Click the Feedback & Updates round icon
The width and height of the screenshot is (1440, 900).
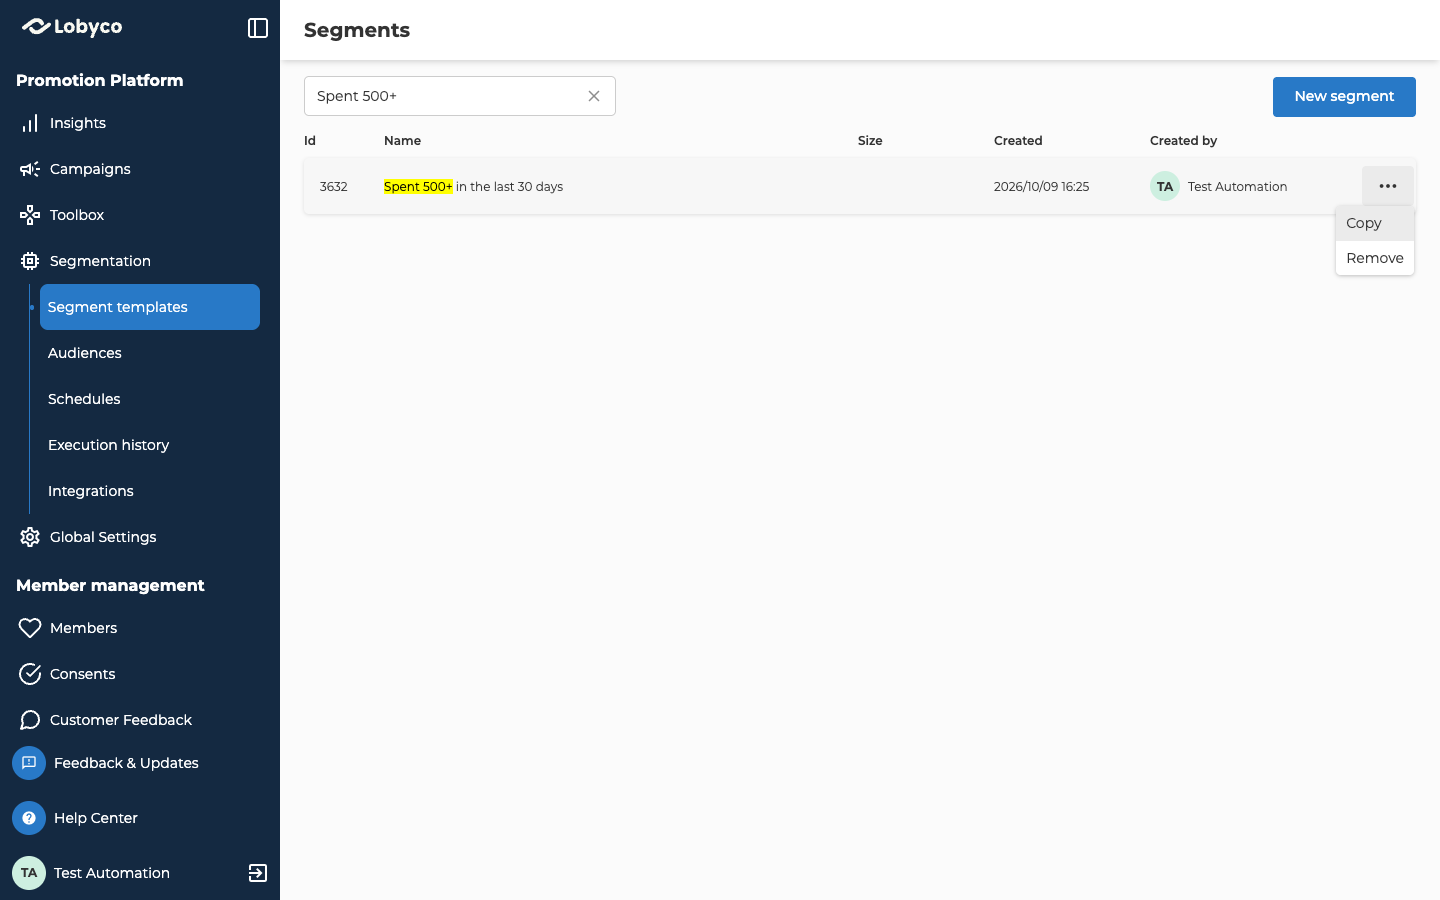tap(29, 763)
